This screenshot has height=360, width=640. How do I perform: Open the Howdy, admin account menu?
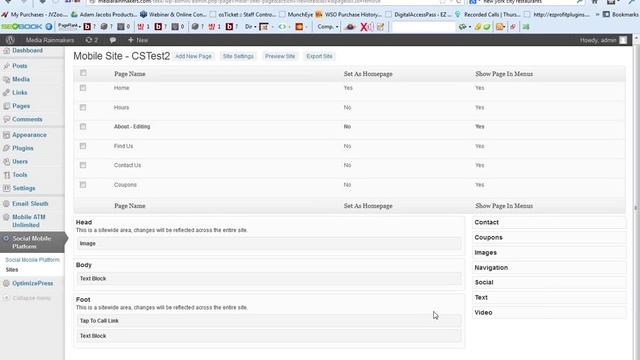(x=603, y=40)
